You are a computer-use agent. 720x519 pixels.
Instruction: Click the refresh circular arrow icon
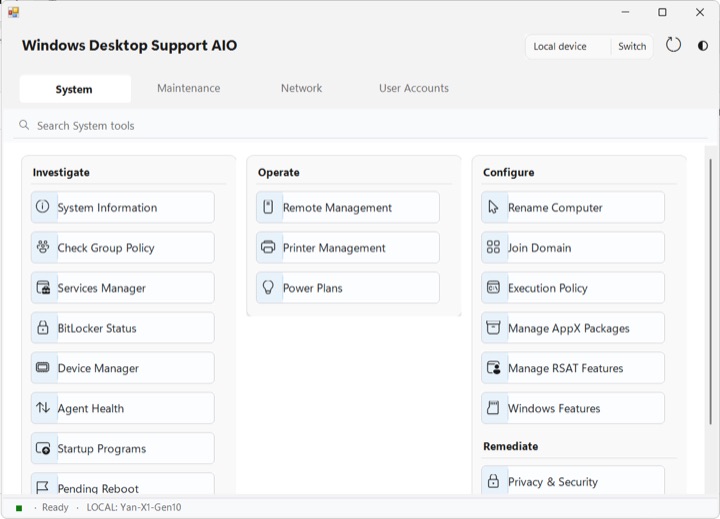point(673,45)
